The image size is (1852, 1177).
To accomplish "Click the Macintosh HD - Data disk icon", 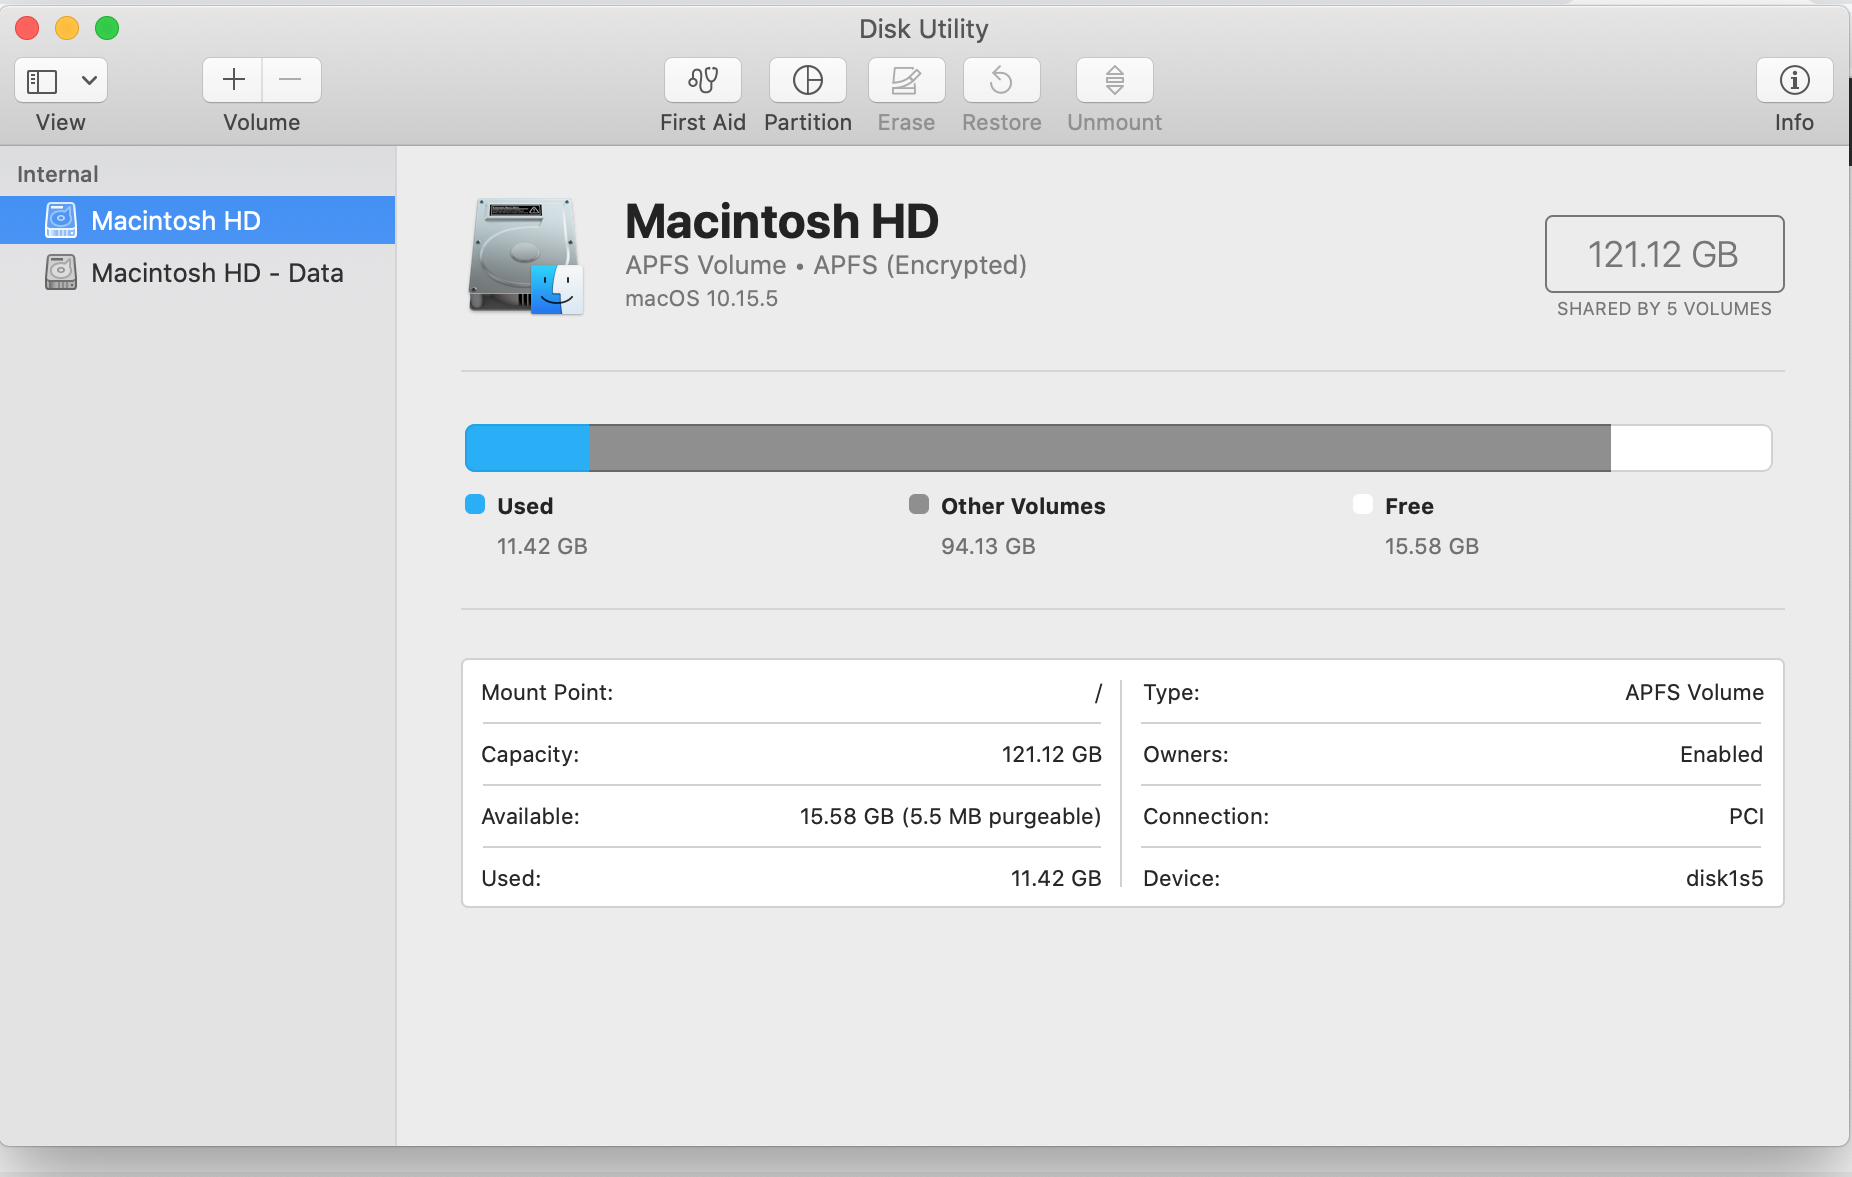I will point(61,272).
